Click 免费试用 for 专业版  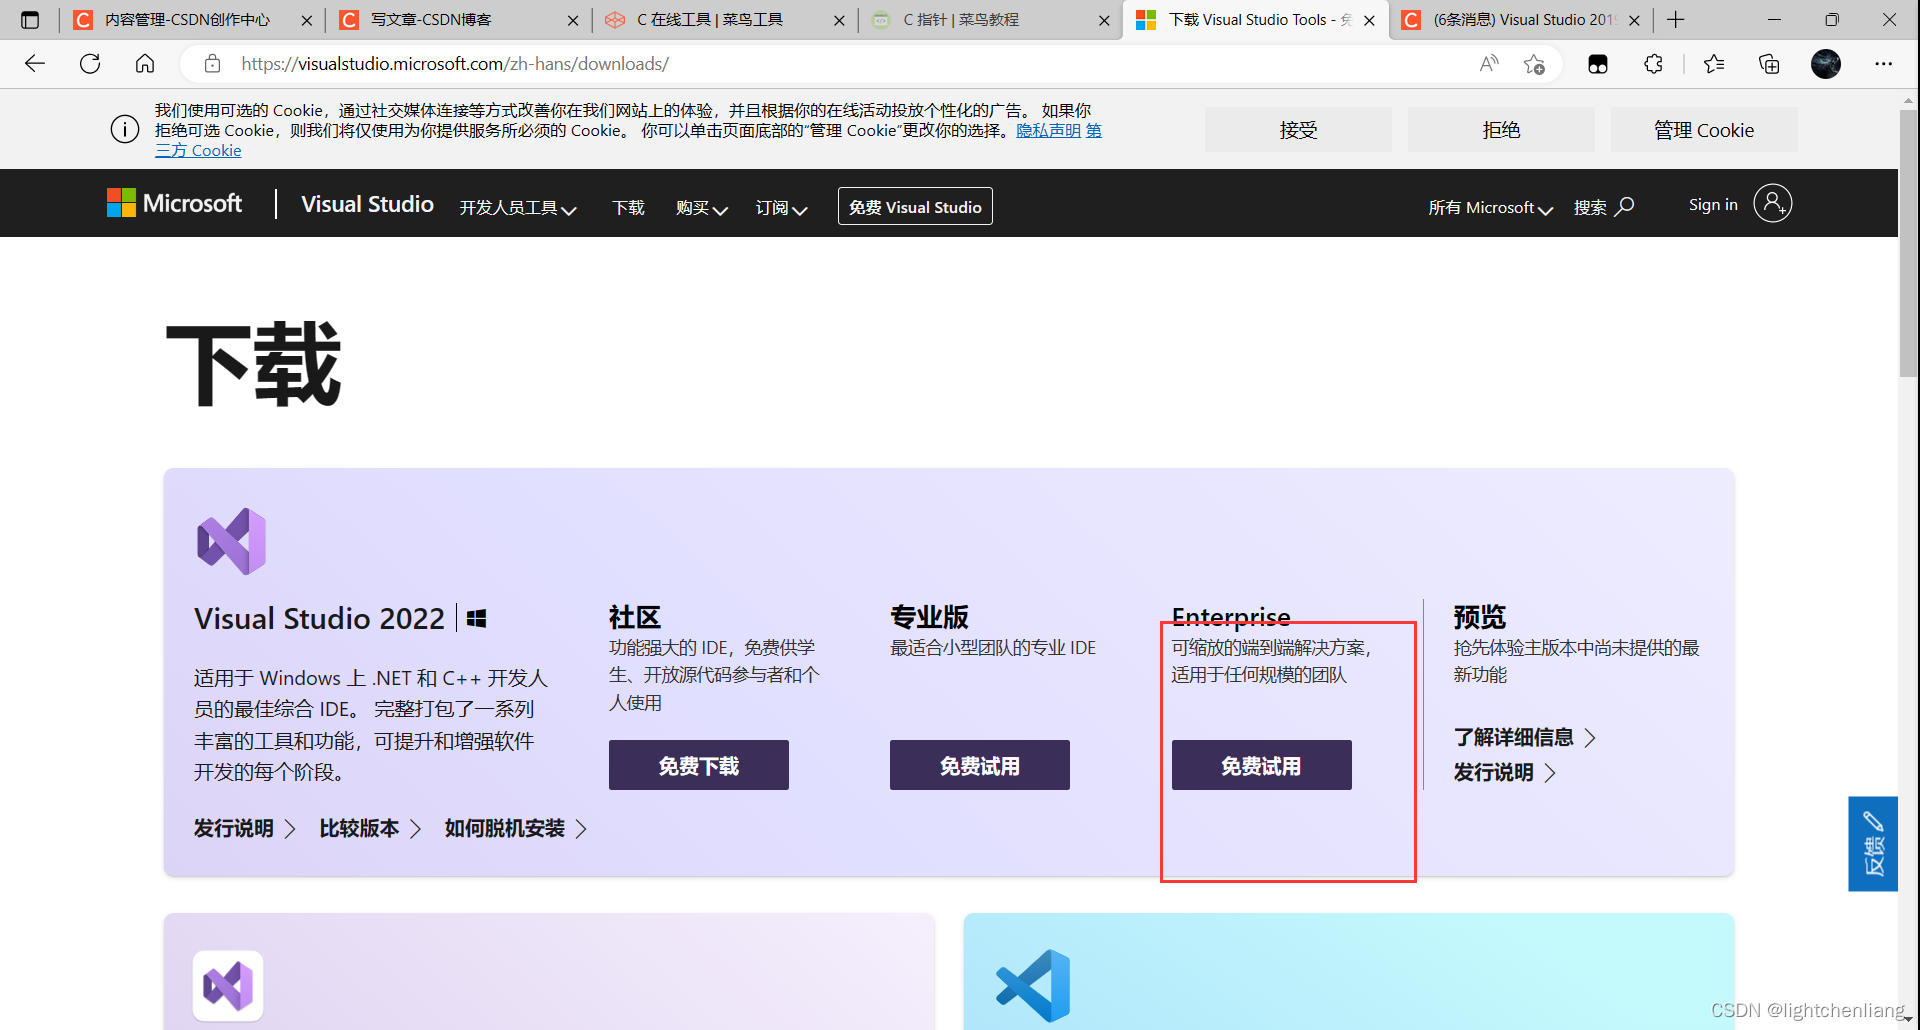(980, 765)
